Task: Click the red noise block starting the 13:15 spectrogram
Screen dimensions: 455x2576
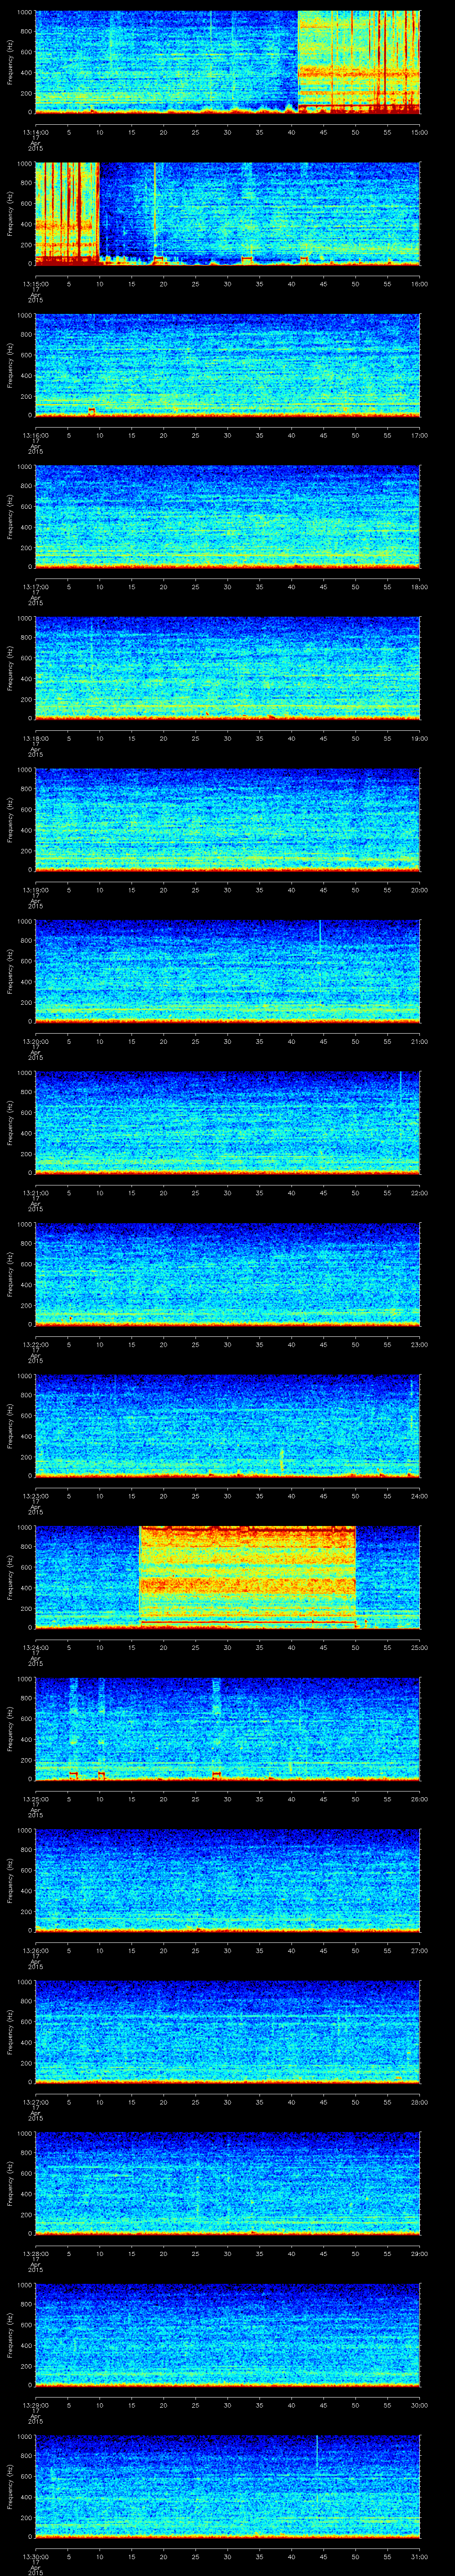Action: pyautogui.click(x=67, y=213)
